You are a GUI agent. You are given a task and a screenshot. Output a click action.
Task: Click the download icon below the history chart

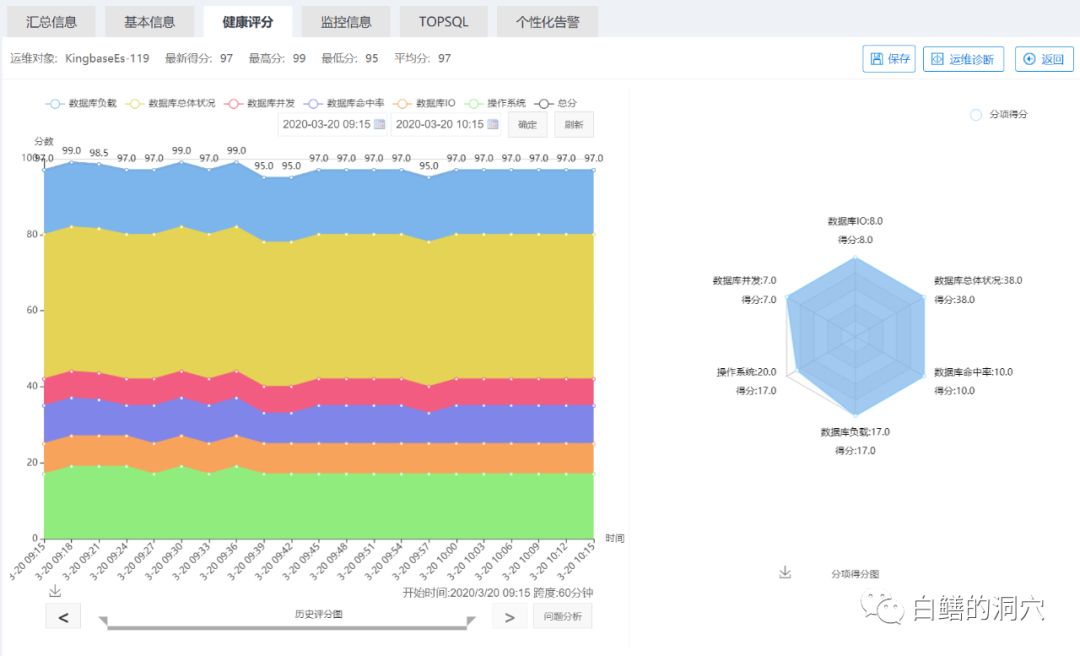click(x=55, y=591)
